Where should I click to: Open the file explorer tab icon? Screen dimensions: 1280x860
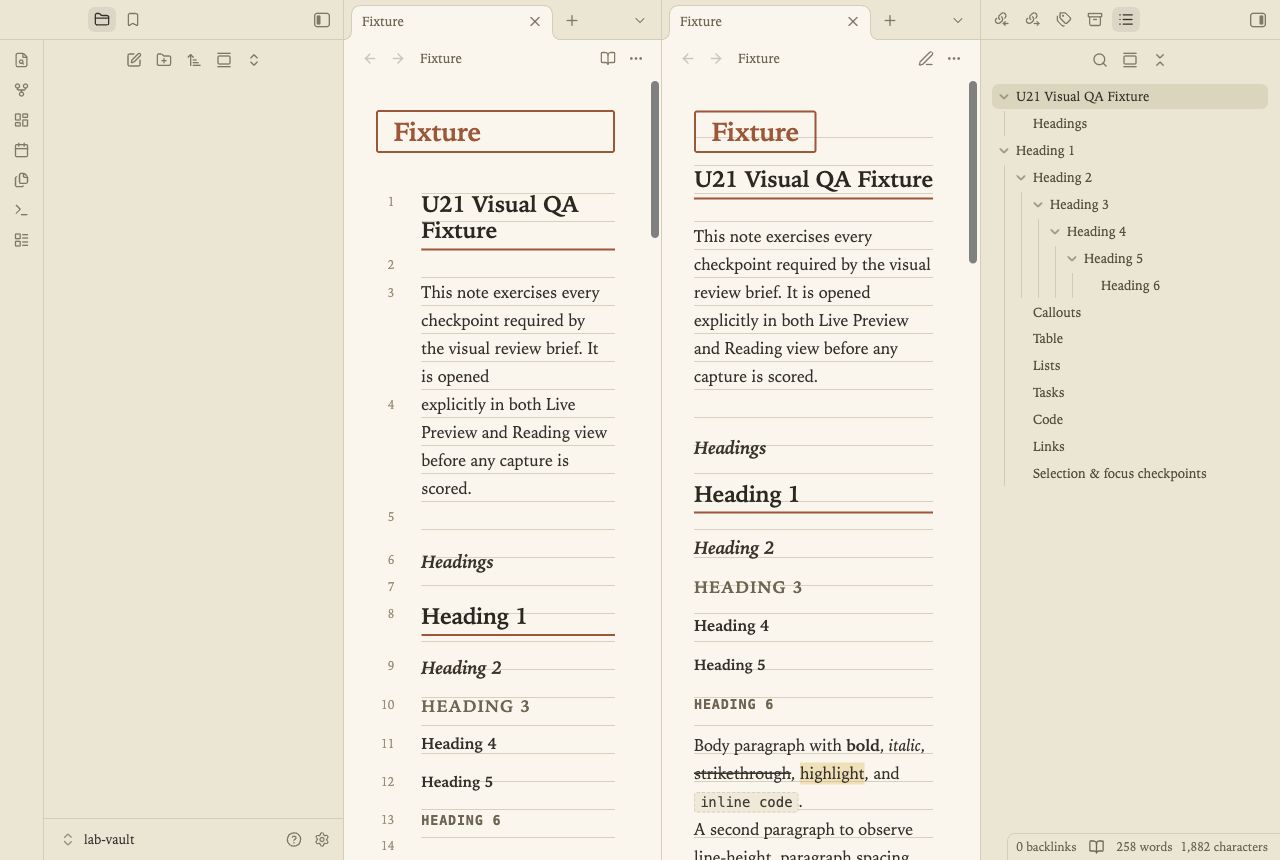point(101,20)
